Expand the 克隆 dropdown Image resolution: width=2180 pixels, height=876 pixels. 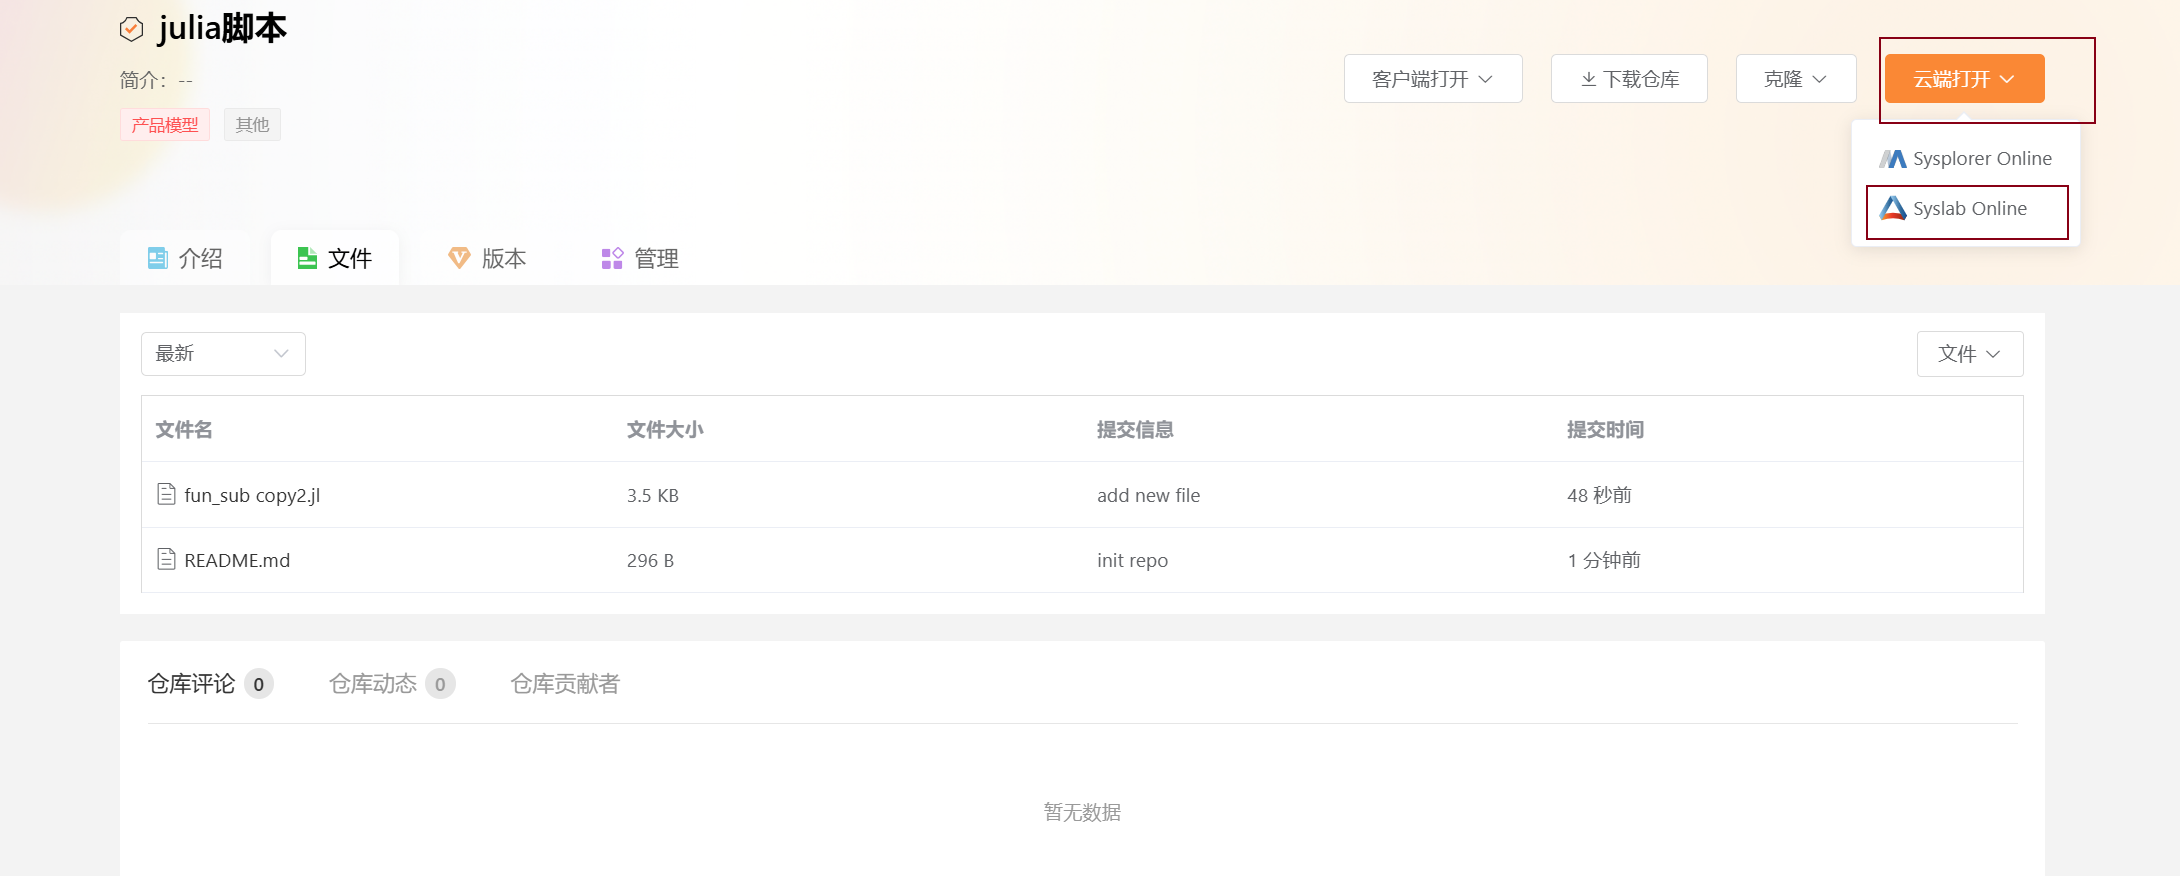(x=1796, y=78)
